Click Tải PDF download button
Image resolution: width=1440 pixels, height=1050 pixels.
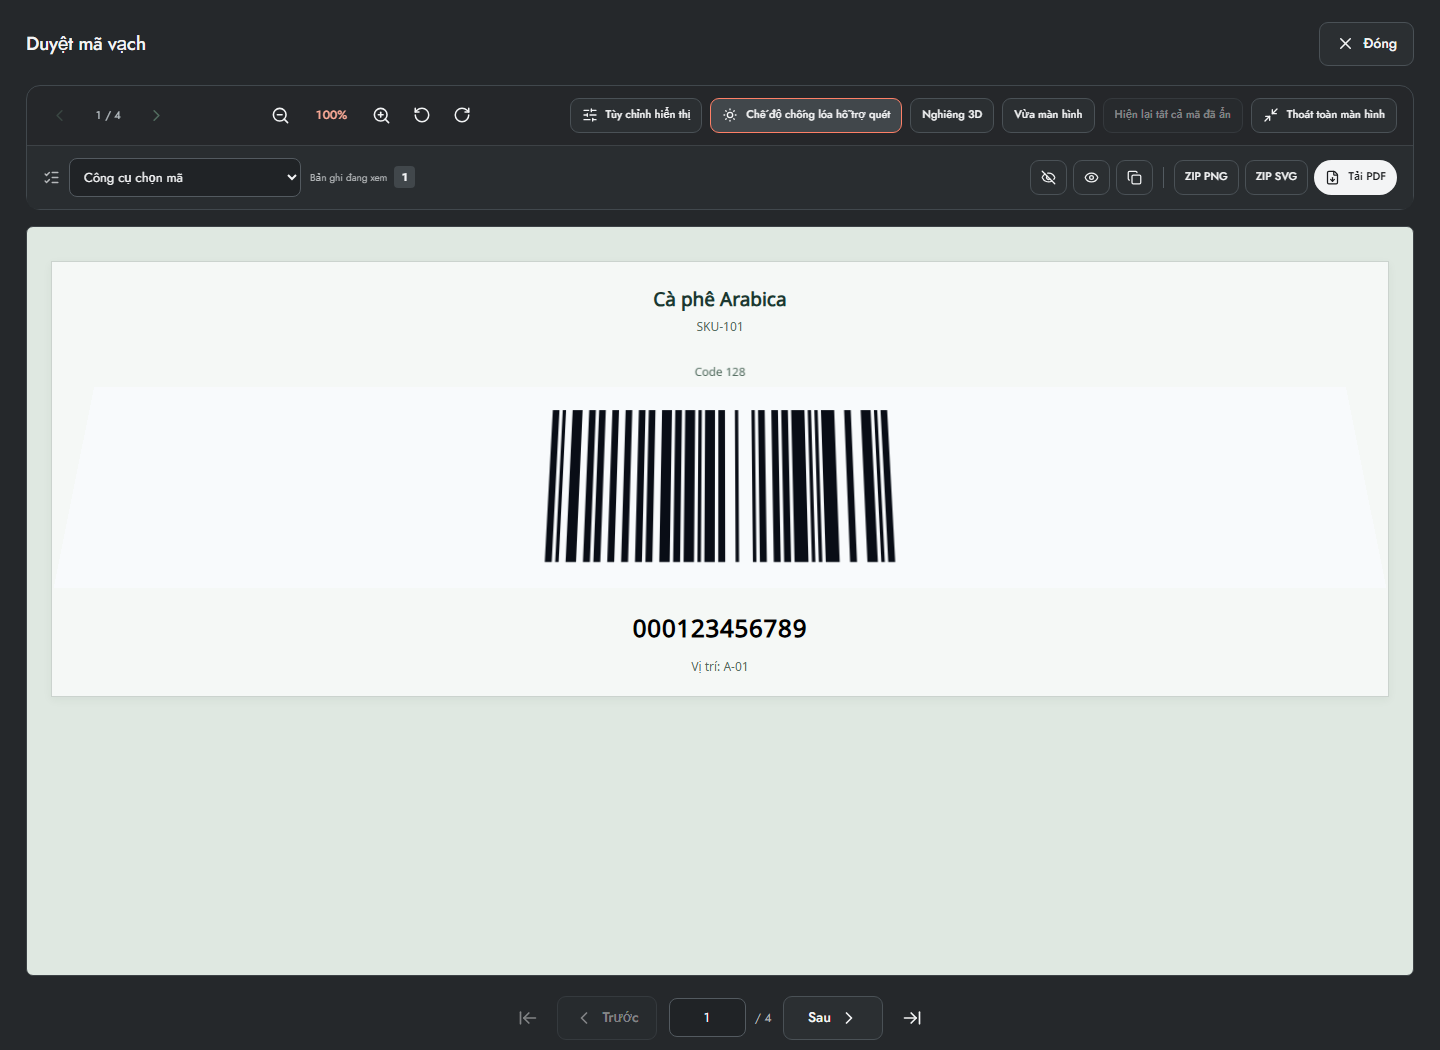point(1355,177)
